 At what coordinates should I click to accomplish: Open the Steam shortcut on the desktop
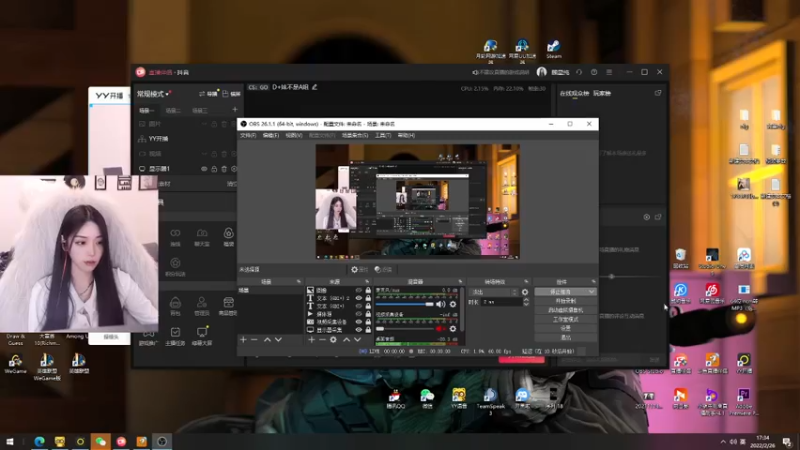coord(554,49)
